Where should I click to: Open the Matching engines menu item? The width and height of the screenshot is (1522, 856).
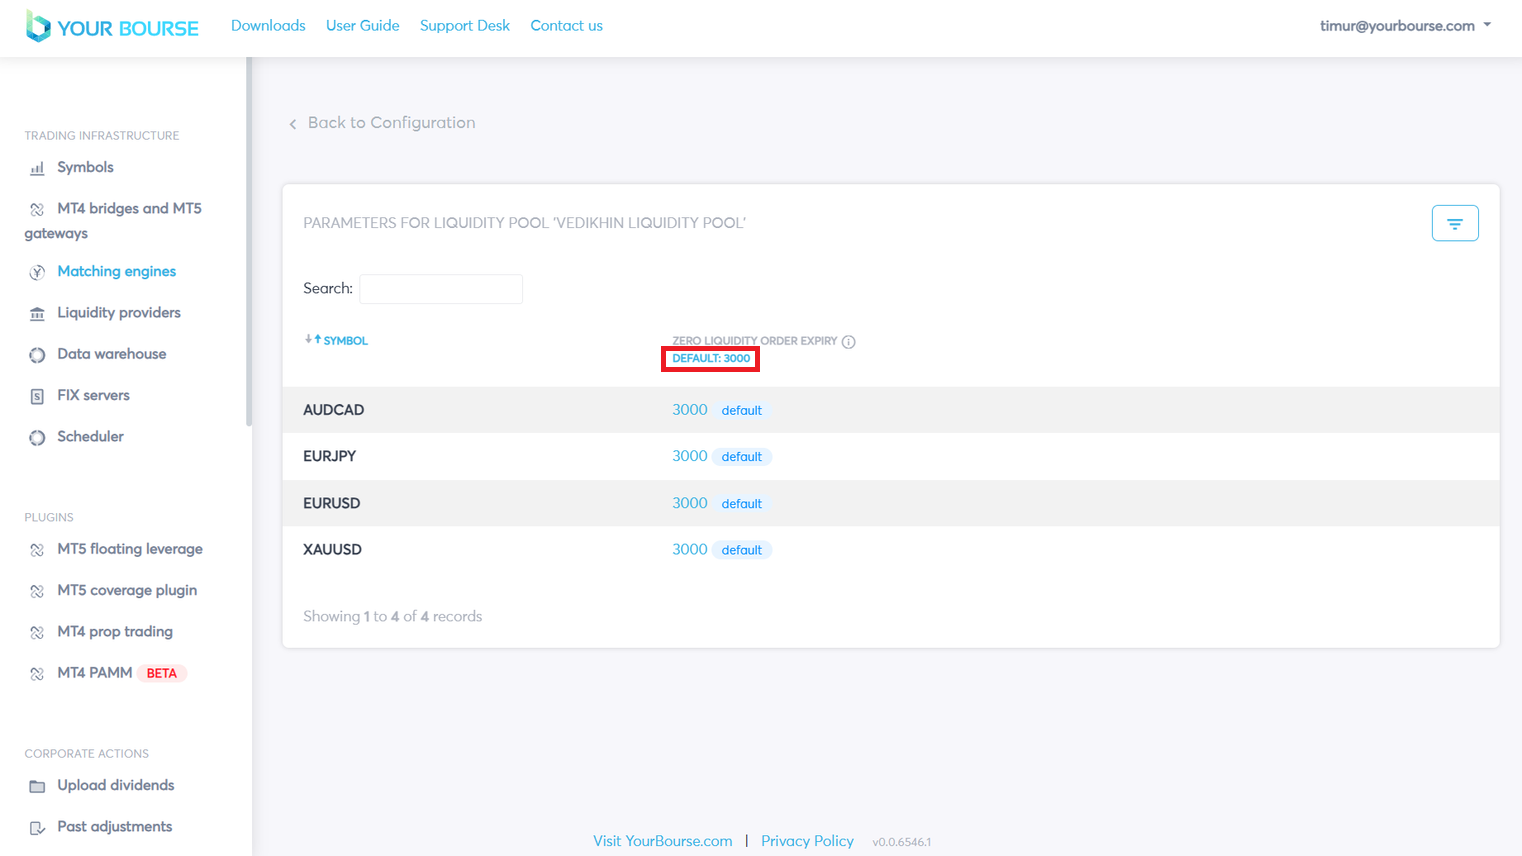pos(116,271)
